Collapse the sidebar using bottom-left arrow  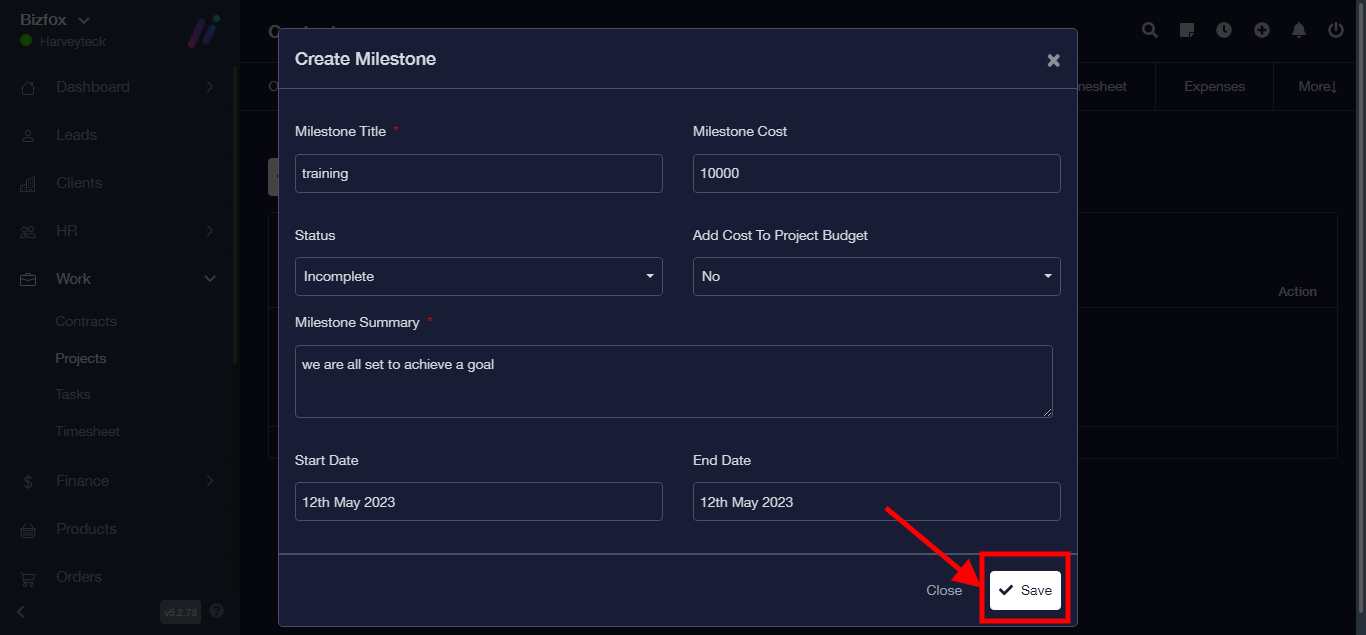(x=21, y=611)
